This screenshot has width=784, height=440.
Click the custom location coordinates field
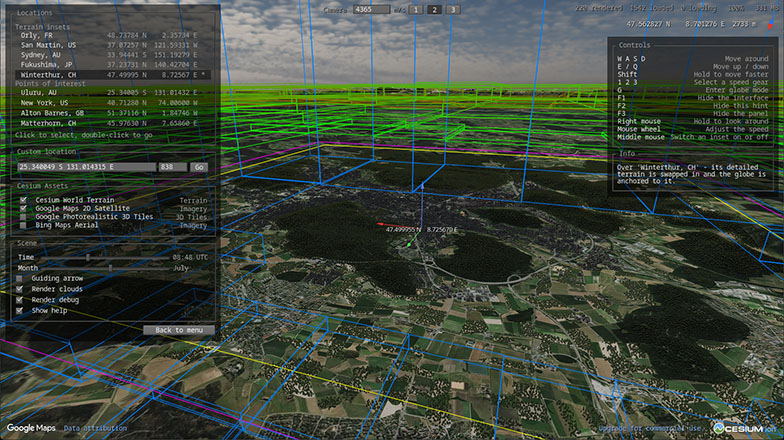tap(86, 167)
